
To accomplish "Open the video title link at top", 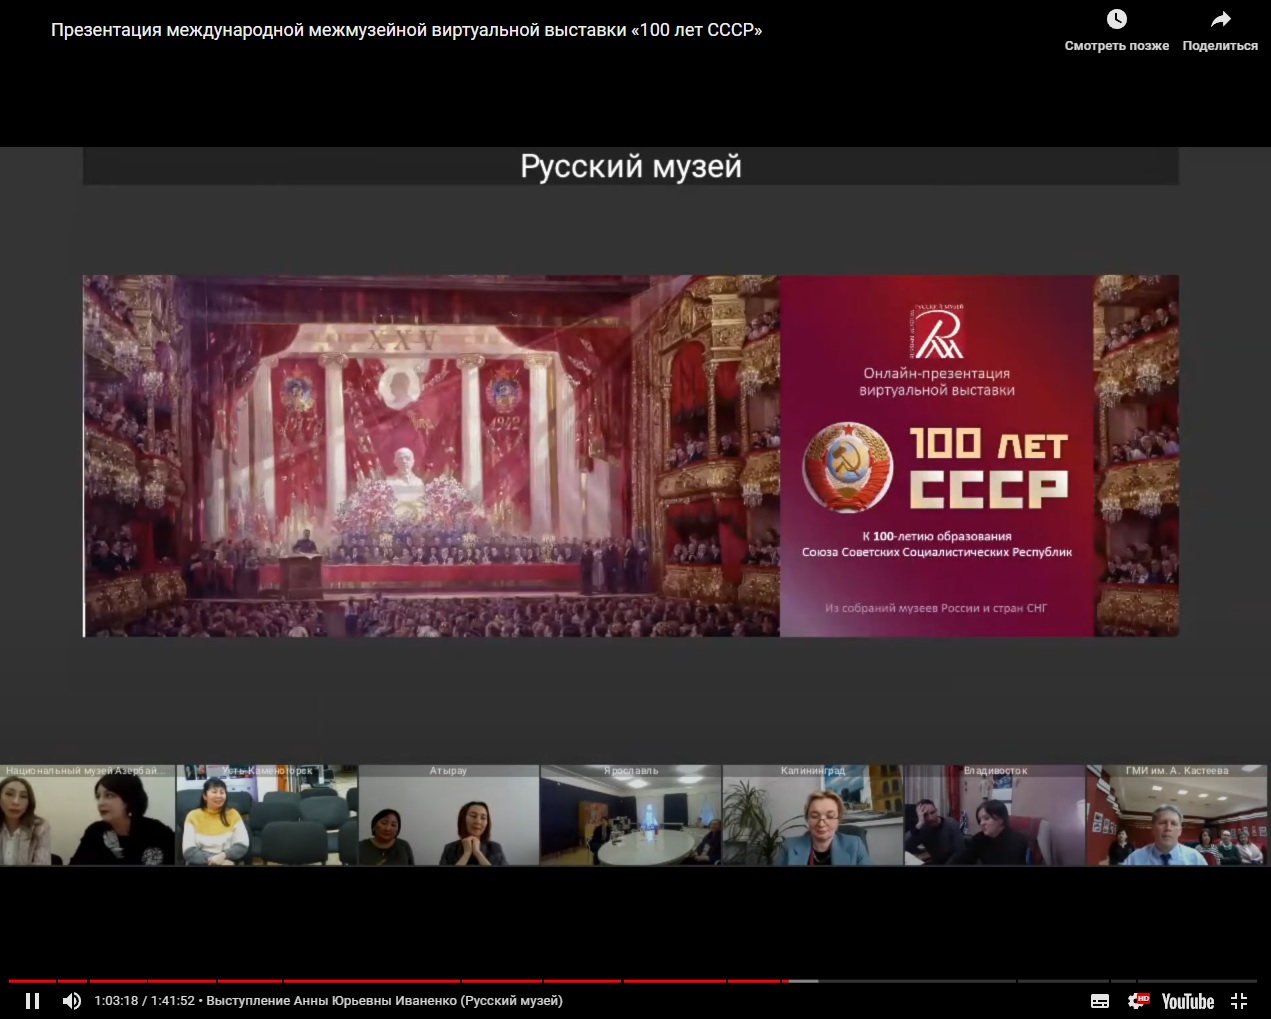I will pos(406,30).
